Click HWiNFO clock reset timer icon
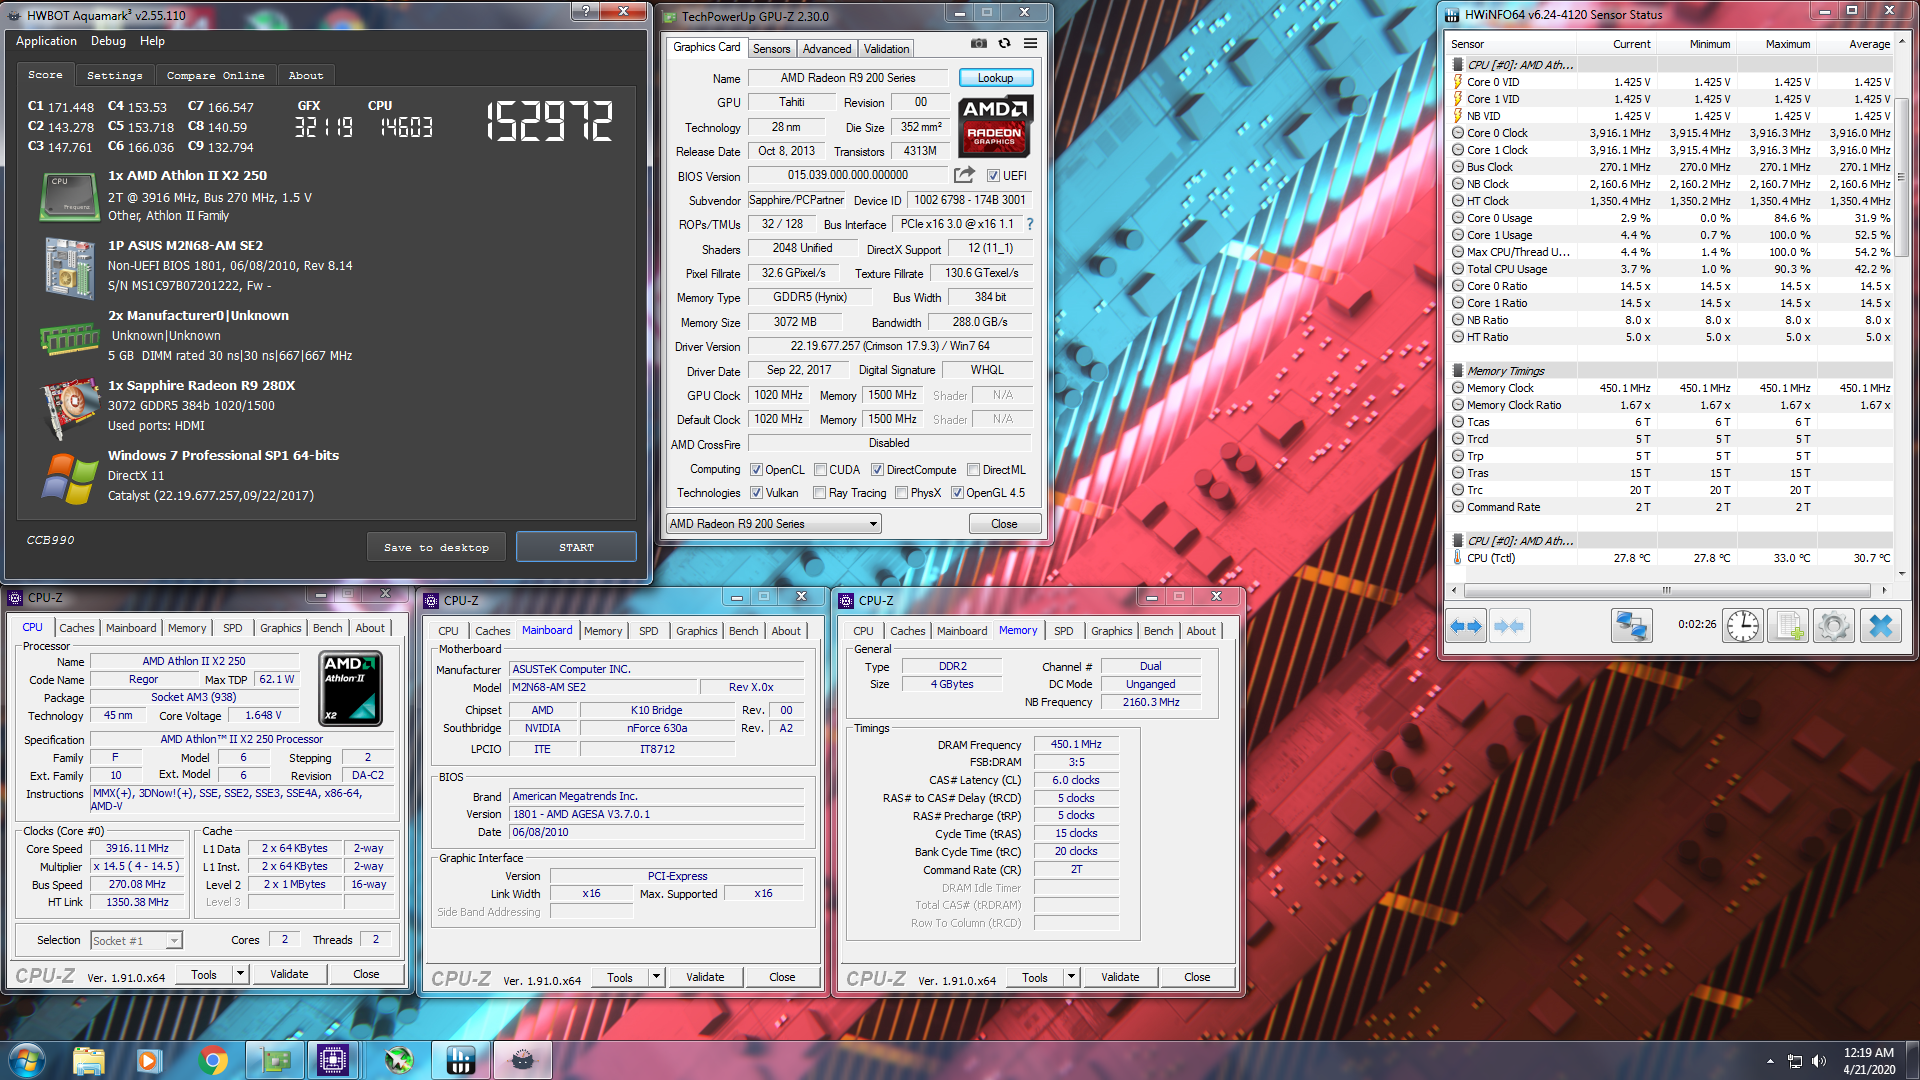 [1743, 626]
